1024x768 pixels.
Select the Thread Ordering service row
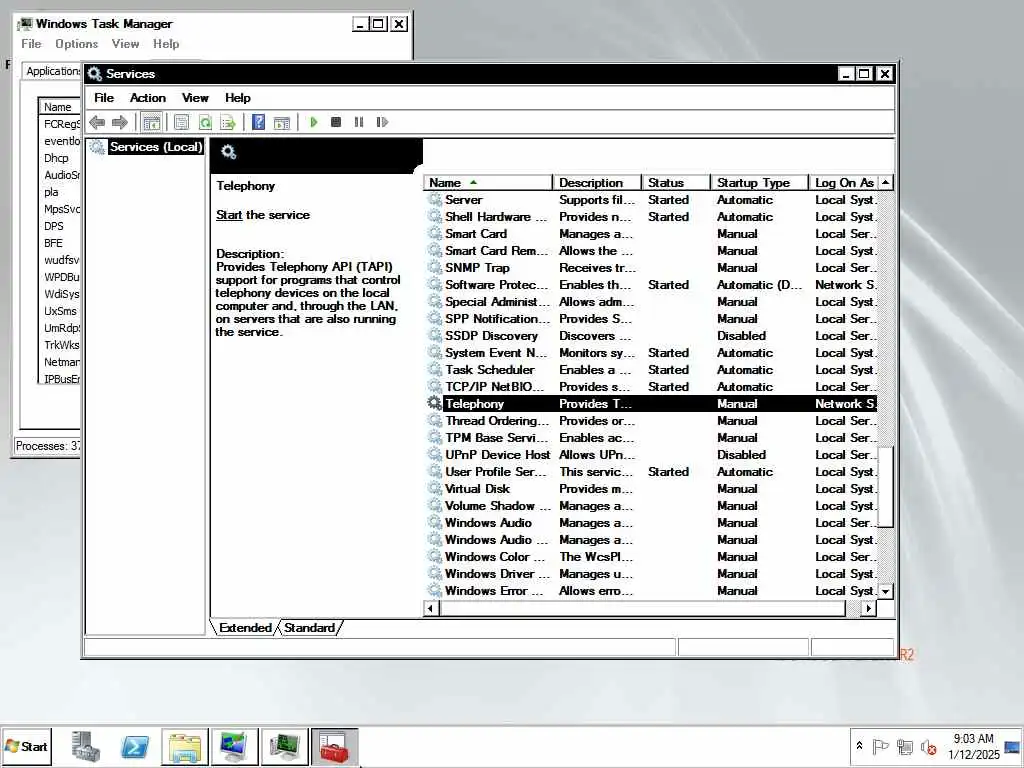point(650,421)
